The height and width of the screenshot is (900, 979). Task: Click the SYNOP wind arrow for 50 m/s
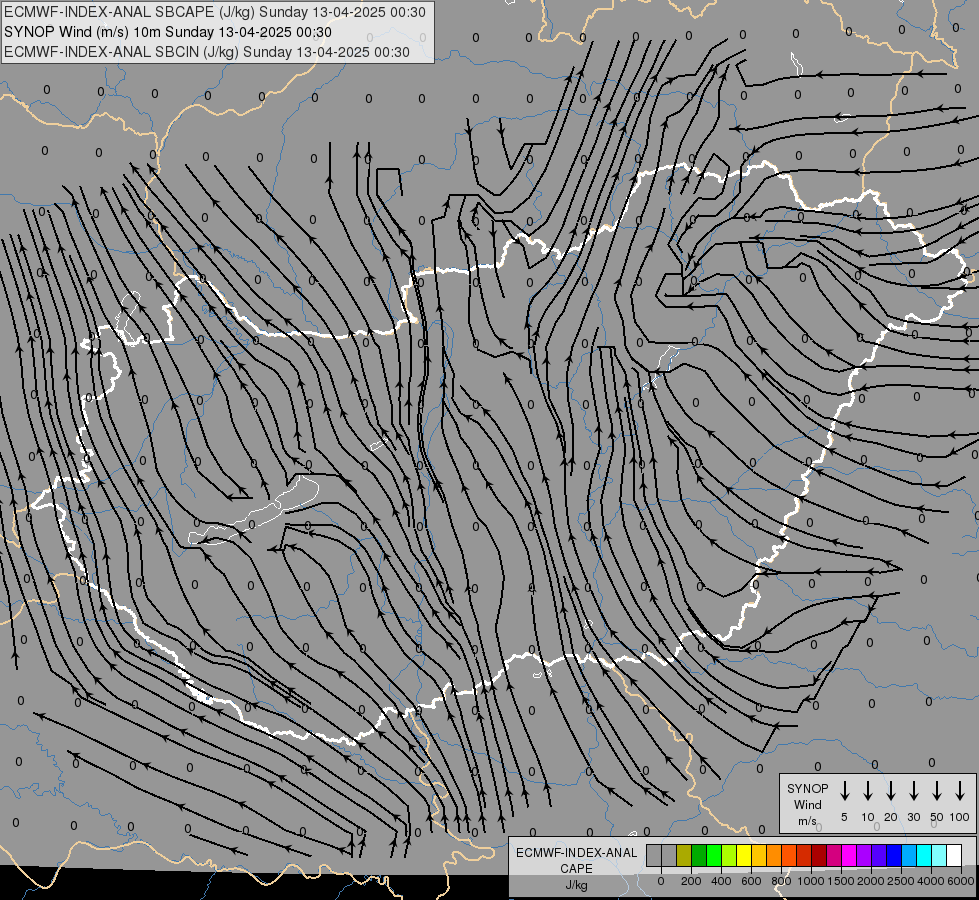pyautogui.click(x=937, y=791)
